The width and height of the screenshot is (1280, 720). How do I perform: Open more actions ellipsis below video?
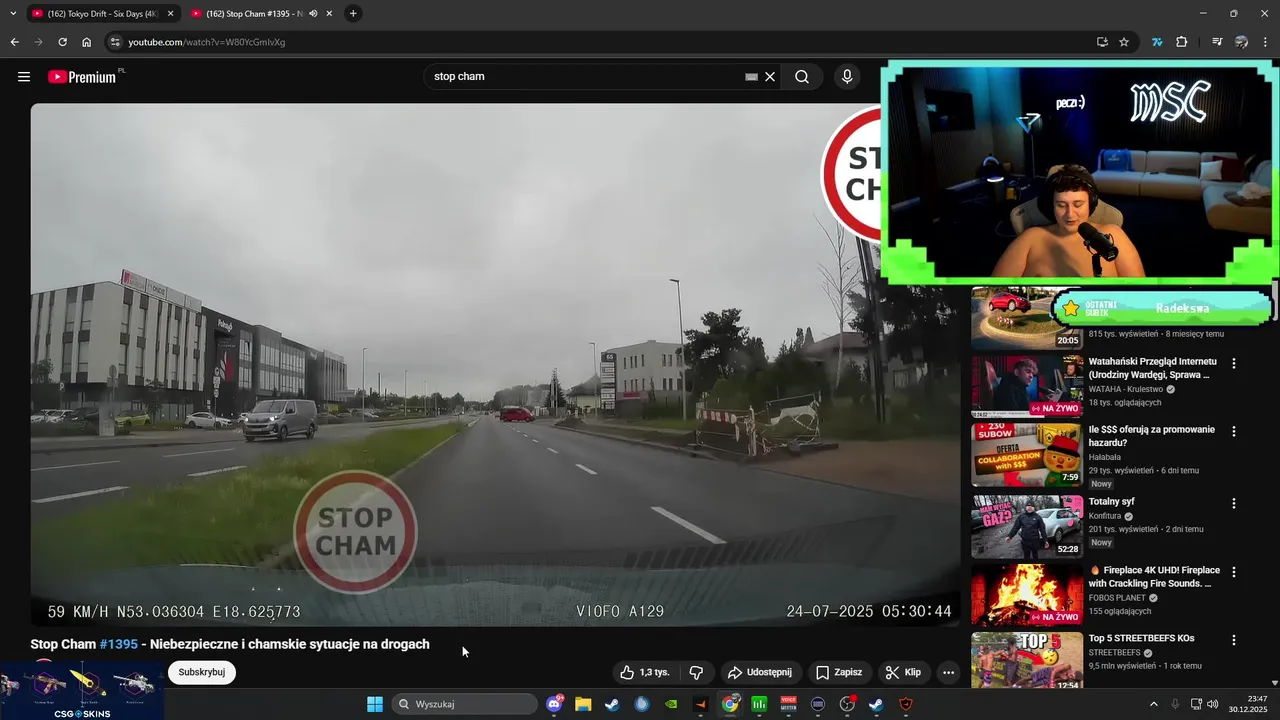pyautogui.click(x=949, y=672)
